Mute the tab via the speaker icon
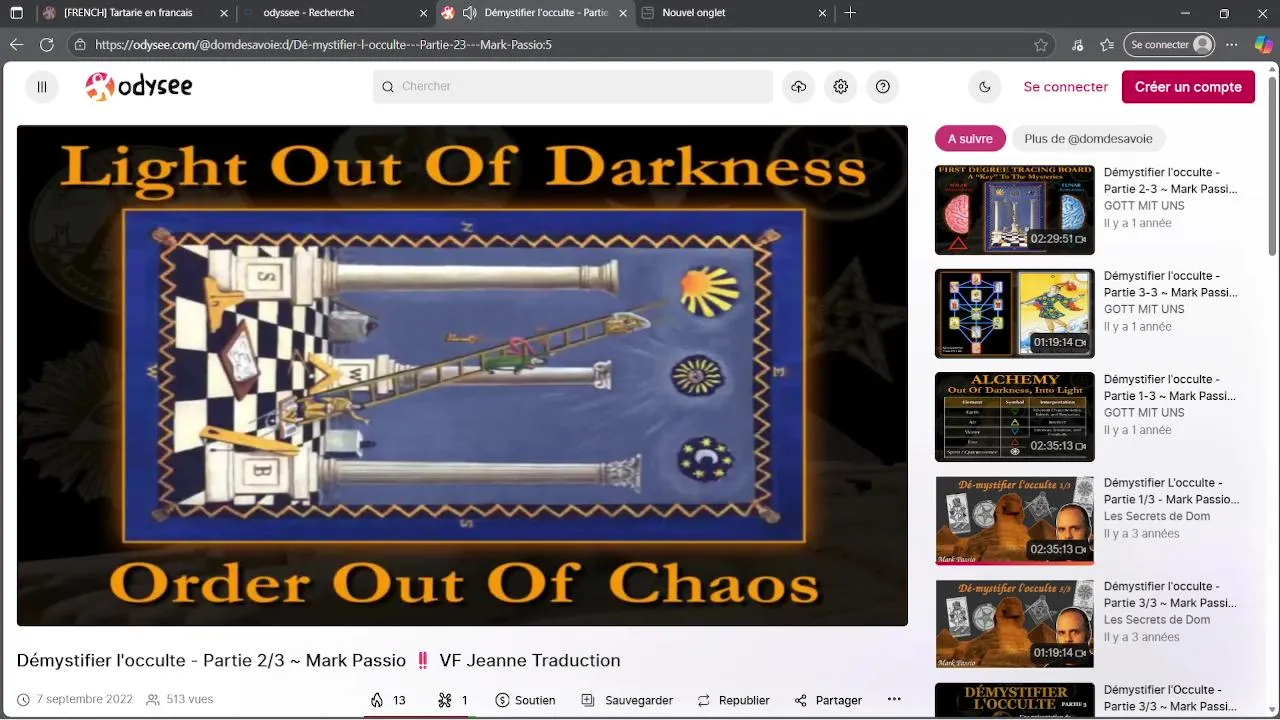 point(469,13)
